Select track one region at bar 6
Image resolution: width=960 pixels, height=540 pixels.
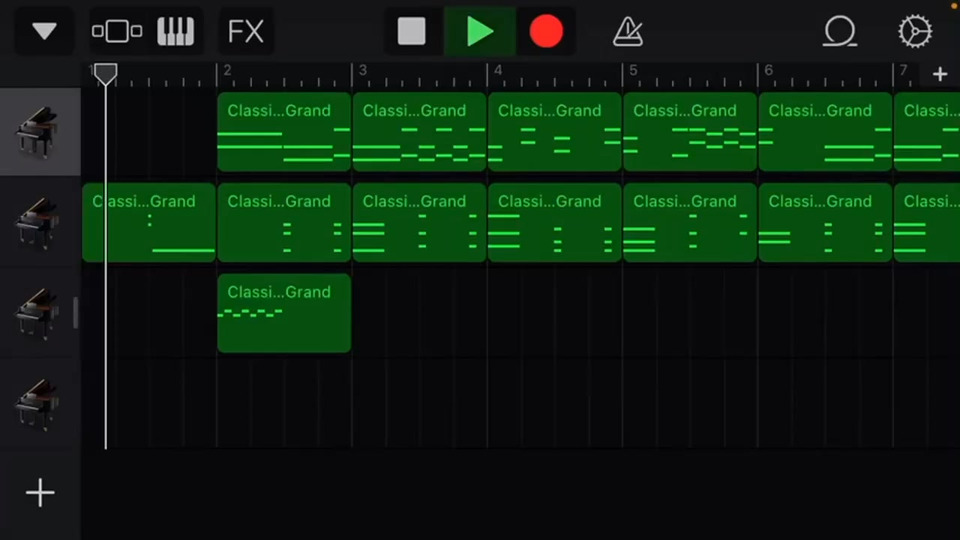(x=825, y=132)
